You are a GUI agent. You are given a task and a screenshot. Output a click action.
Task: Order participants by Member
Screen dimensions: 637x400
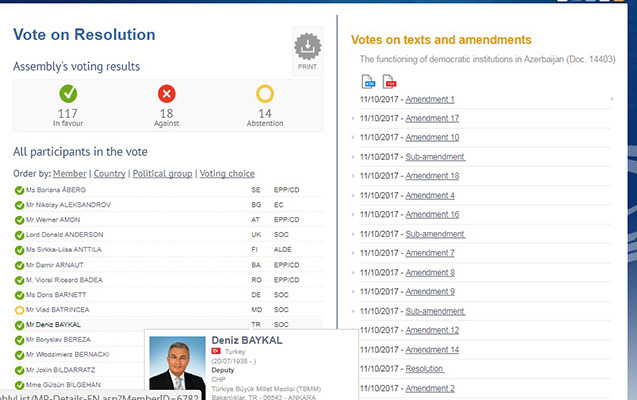point(69,174)
